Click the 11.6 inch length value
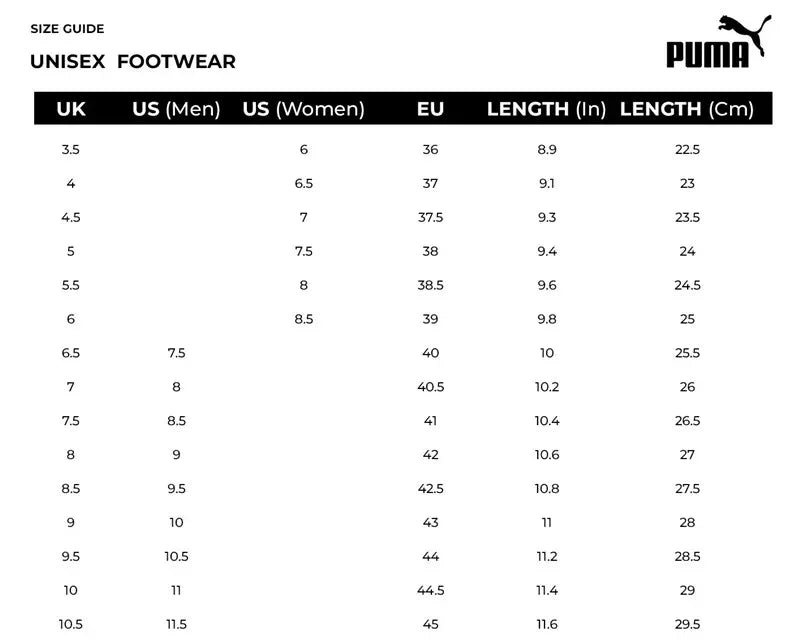The height and width of the screenshot is (642, 800). (547, 624)
